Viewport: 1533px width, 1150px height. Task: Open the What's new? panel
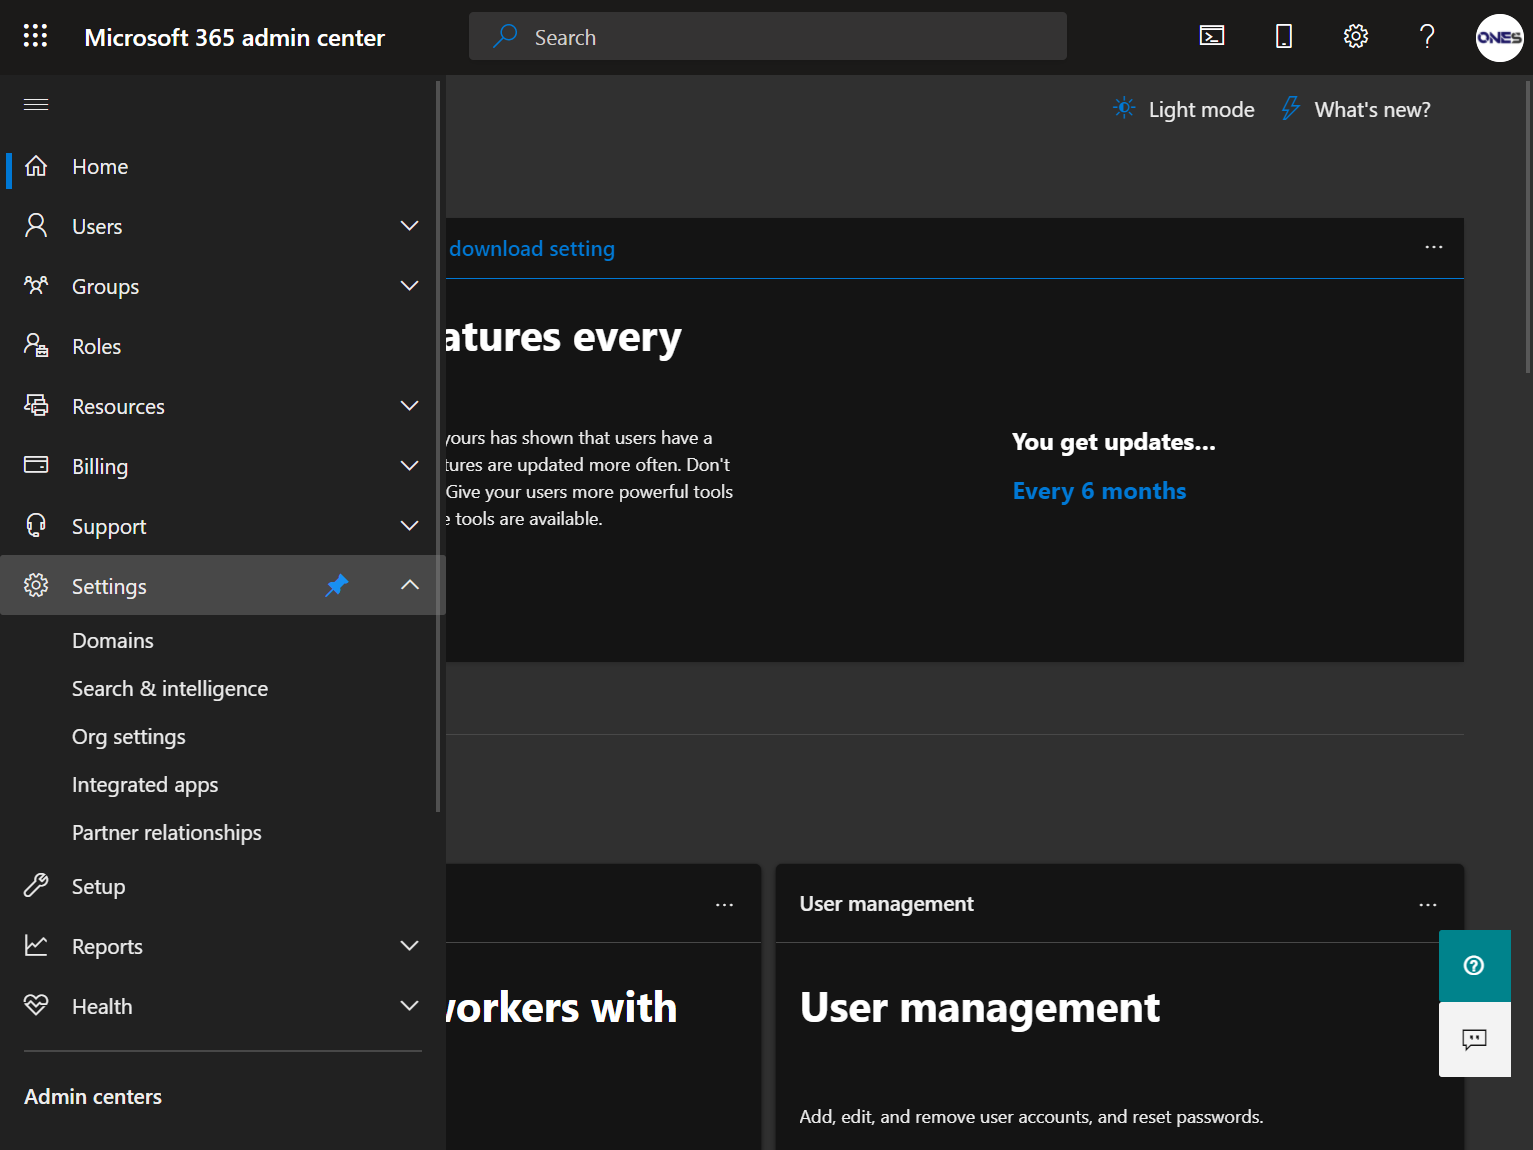[1356, 110]
